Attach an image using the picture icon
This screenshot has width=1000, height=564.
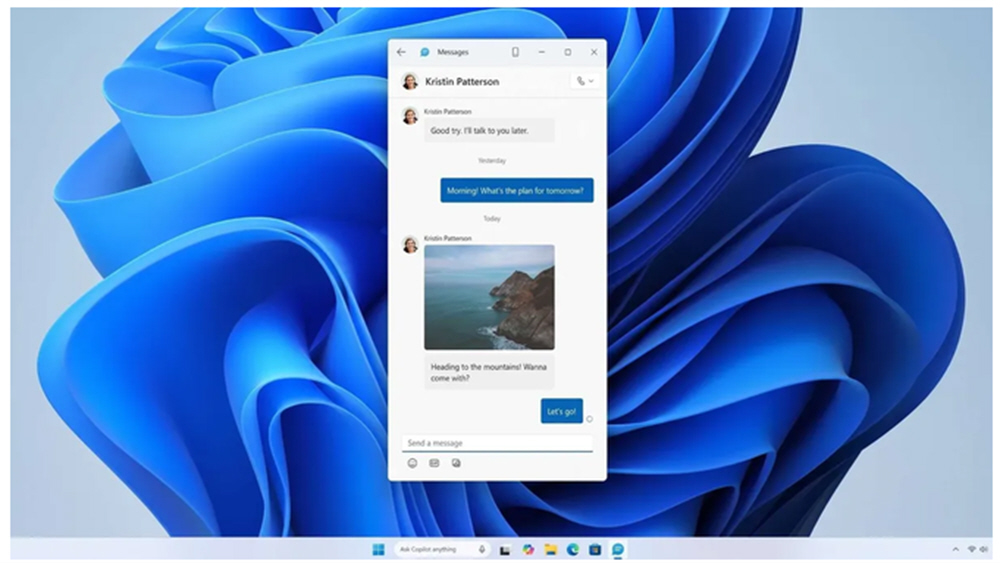pyautogui.click(x=456, y=463)
